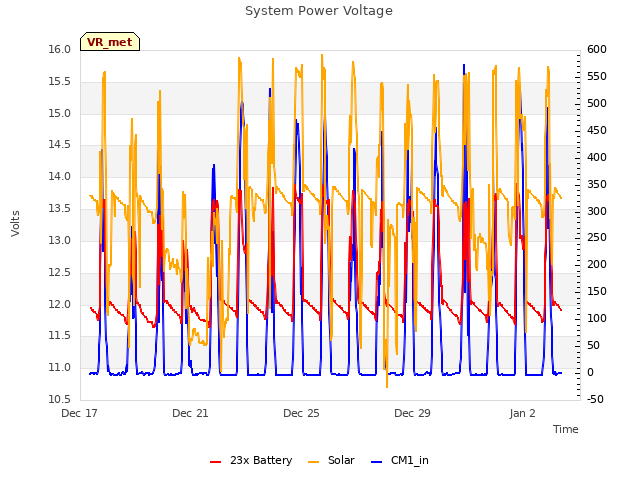Image resolution: width=640 pixels, height=480 pixels.
Task: Click the Jan 2 date tick label
Action: [x=522, y=413]
